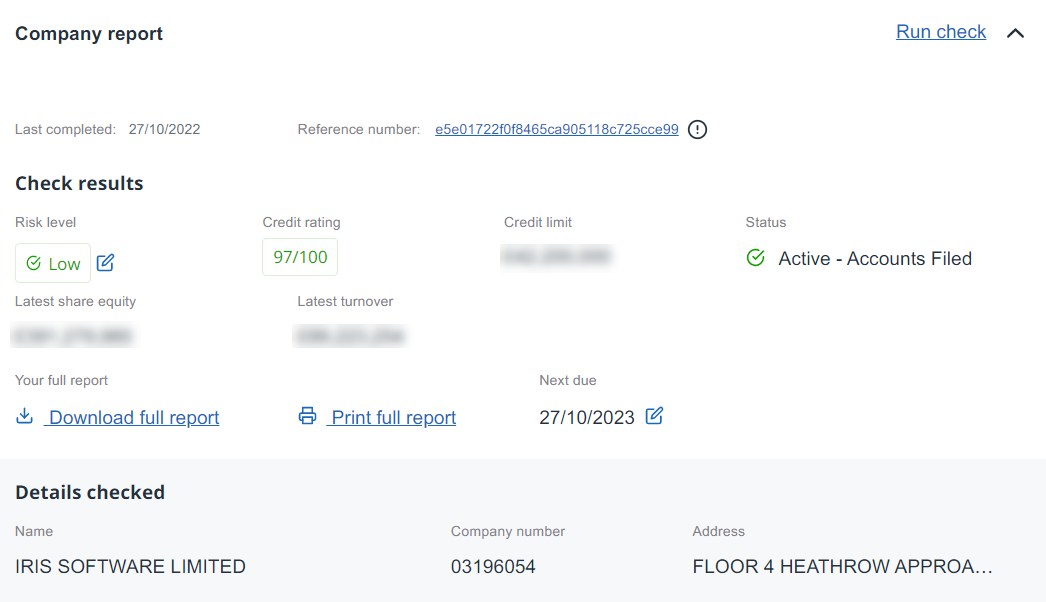Click the Run check link

(x=940, y=32)
